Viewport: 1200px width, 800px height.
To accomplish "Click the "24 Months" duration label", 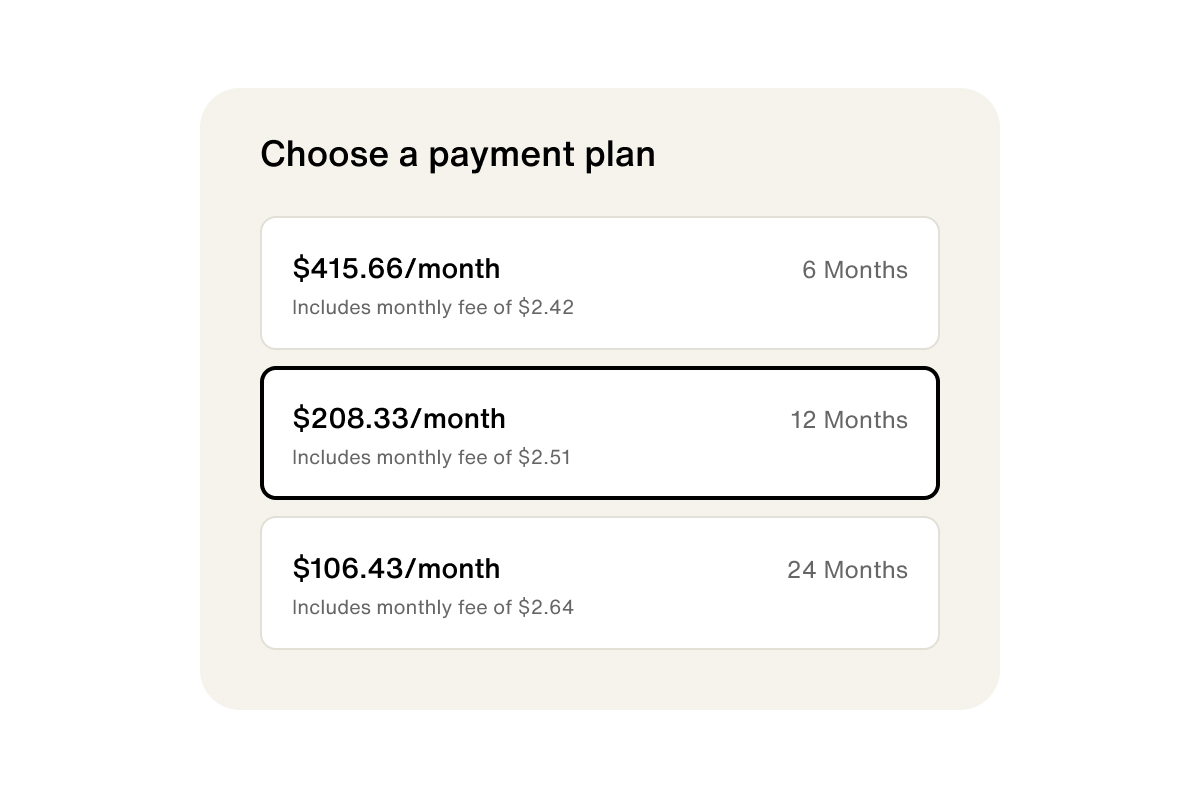I will pos(847,570).
